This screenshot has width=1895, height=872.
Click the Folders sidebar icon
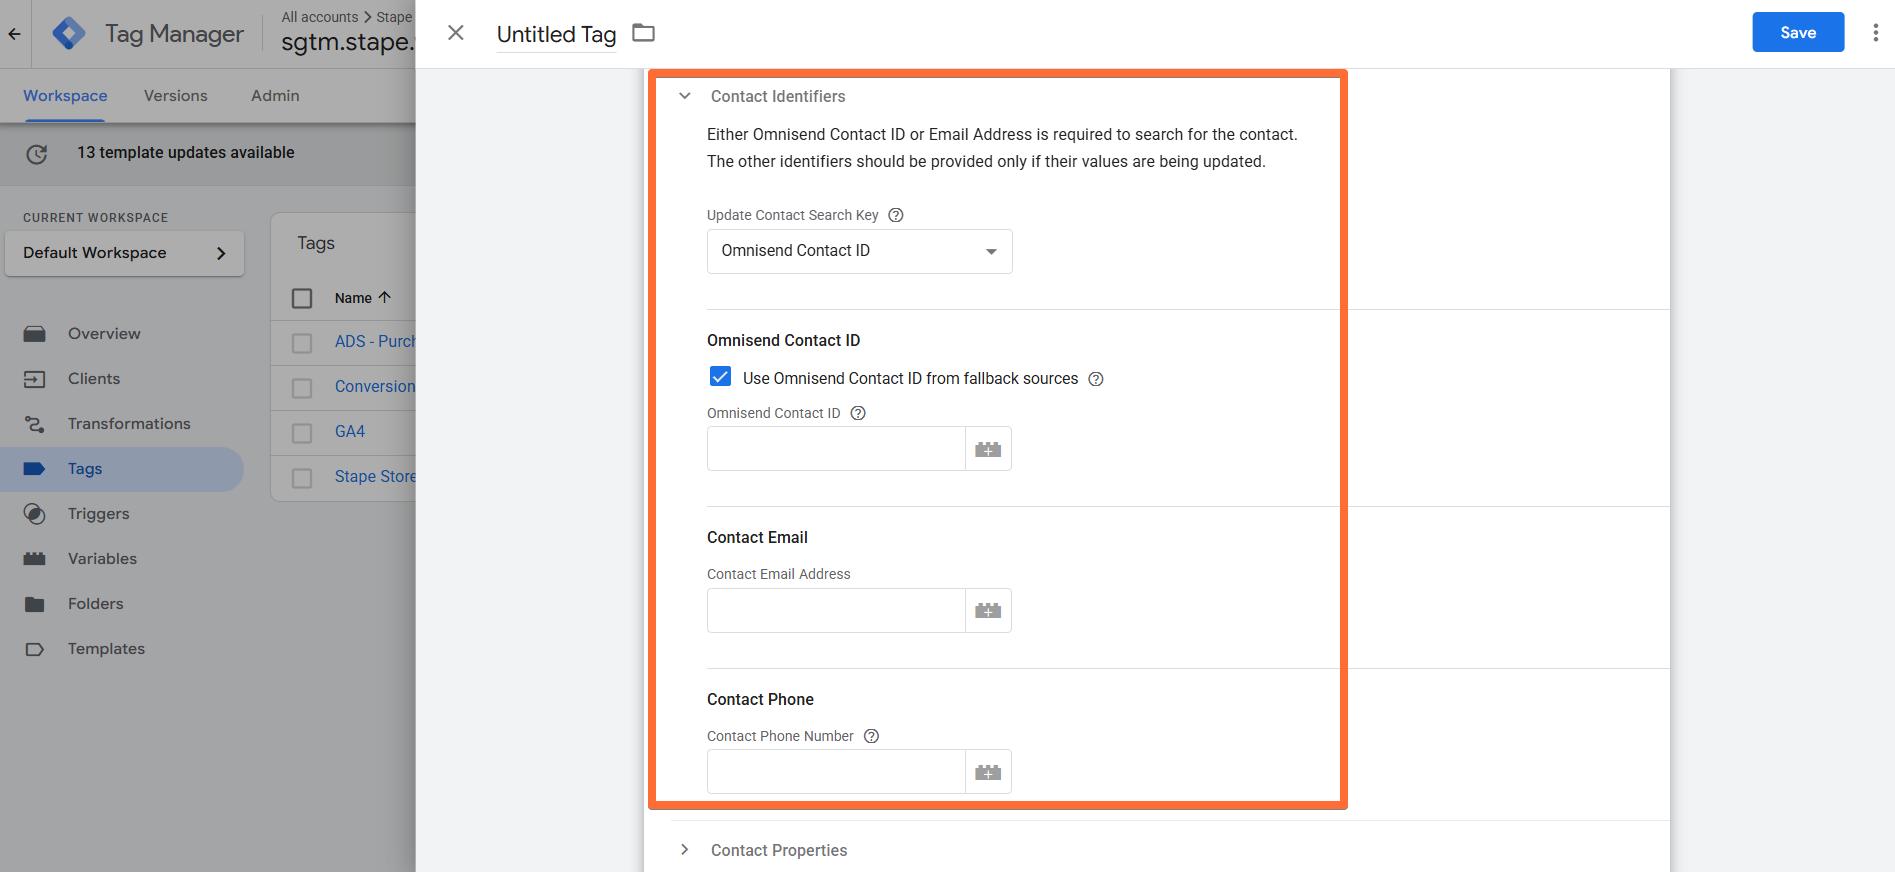click(34, 604)
